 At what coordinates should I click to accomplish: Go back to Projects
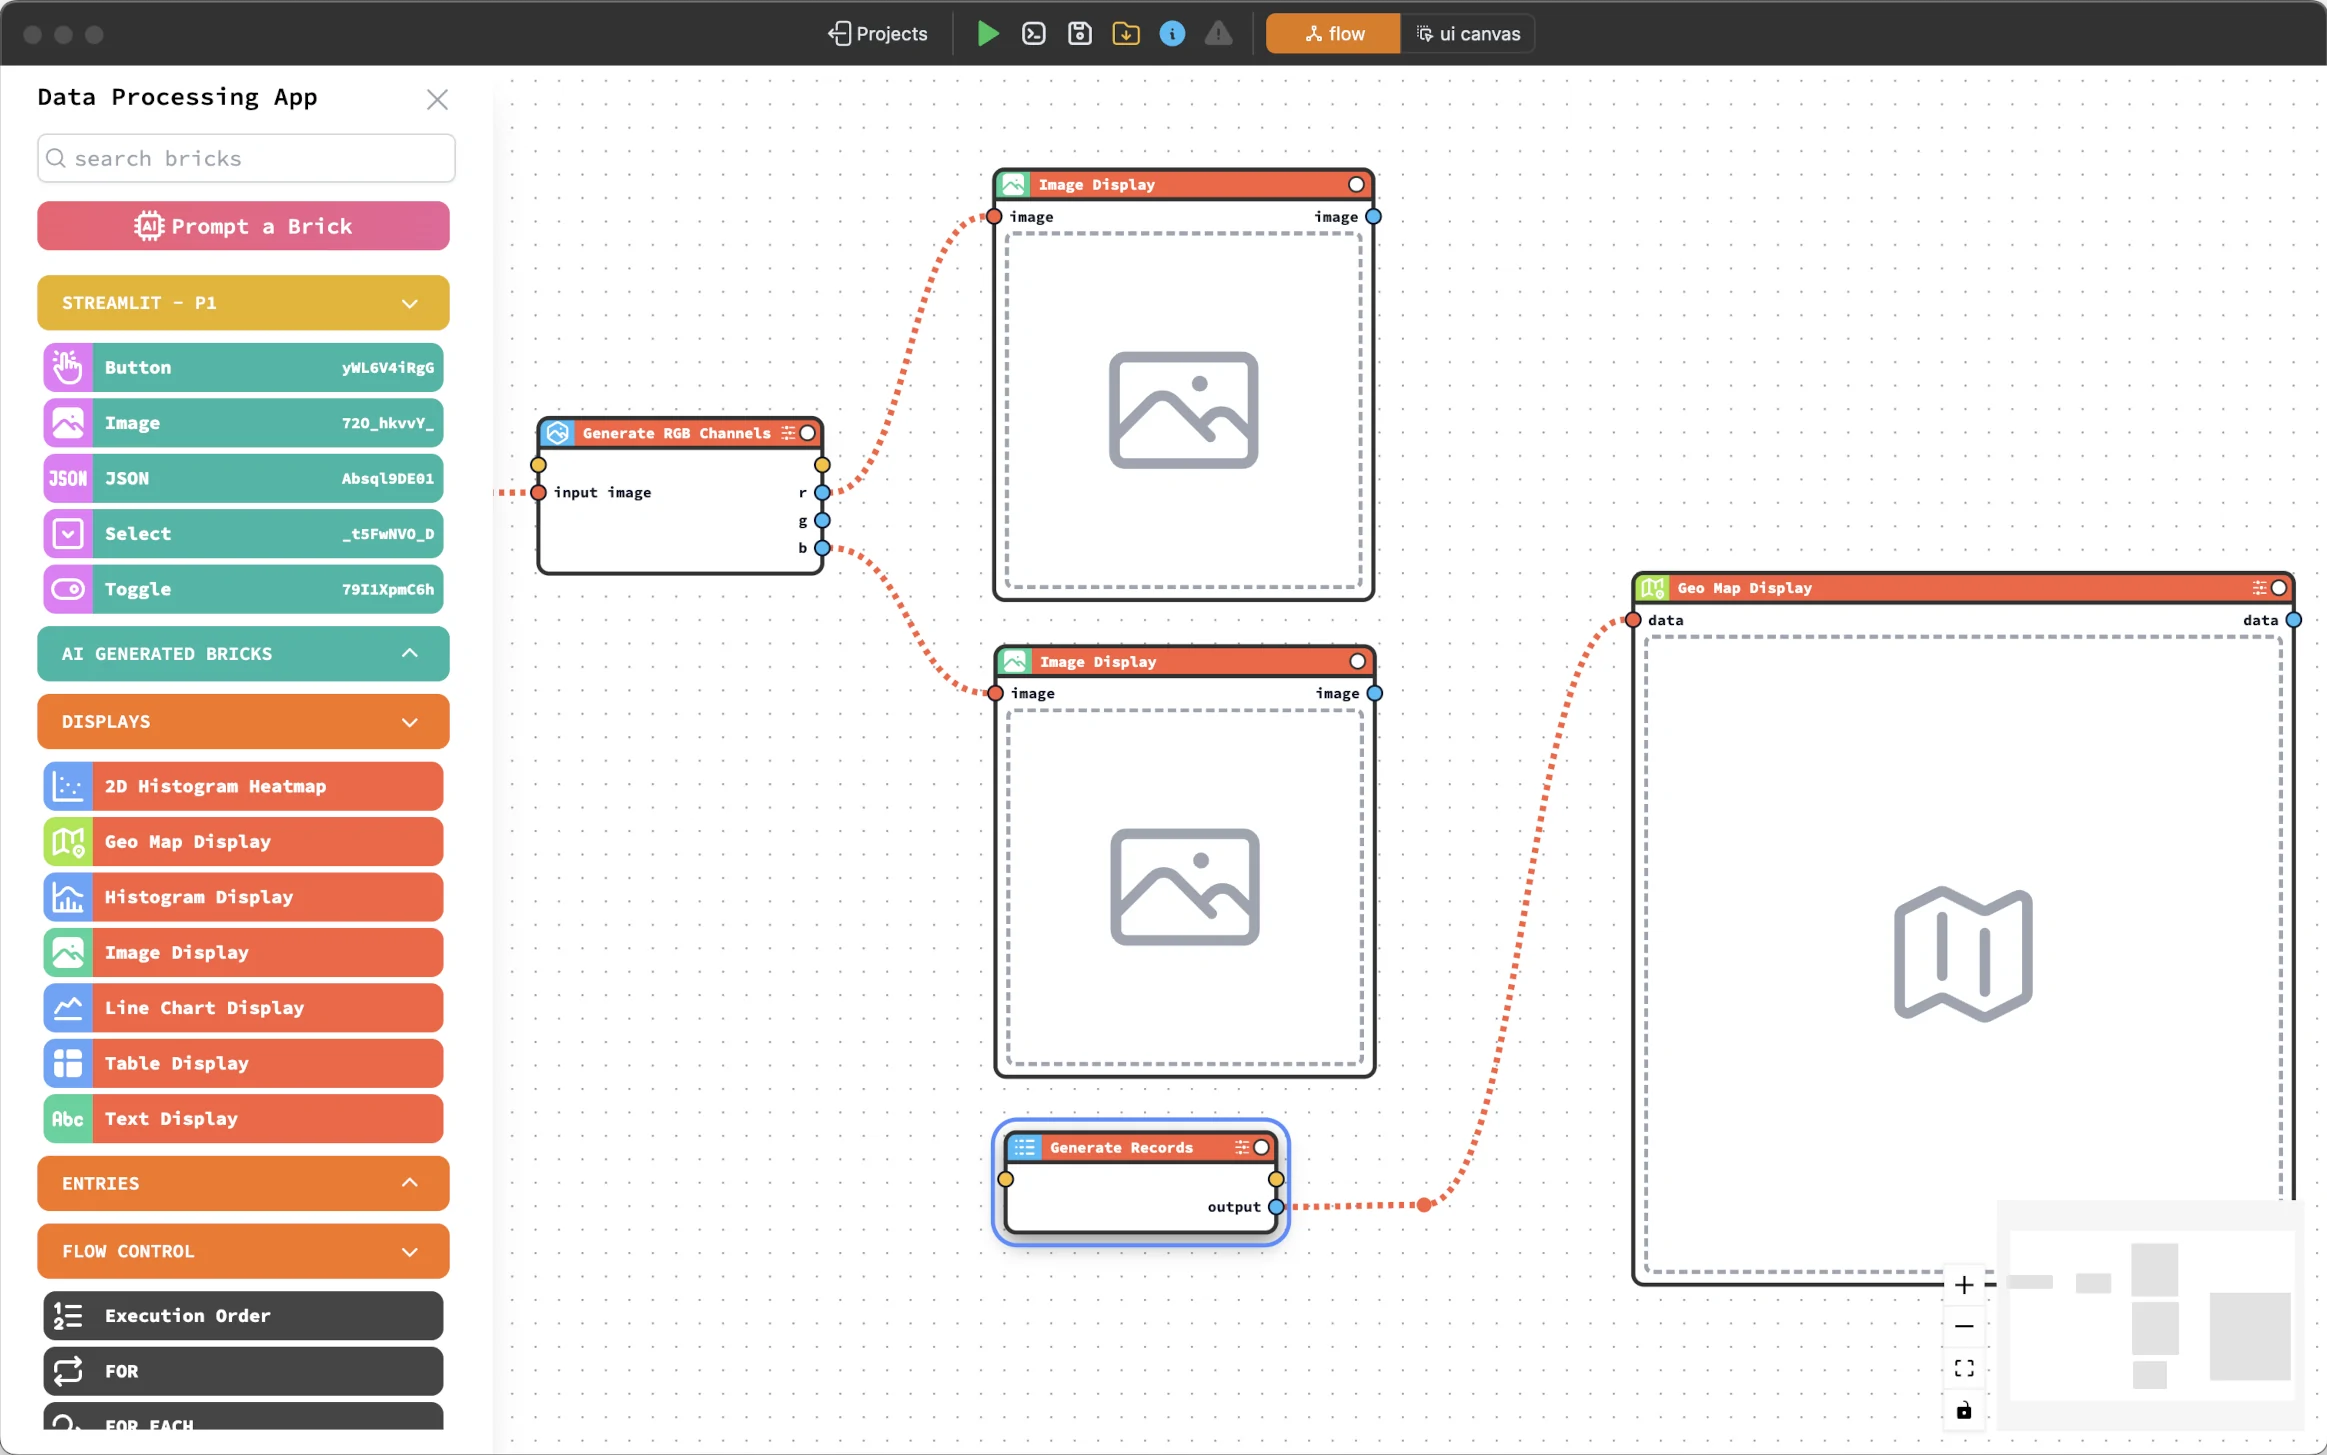877,33
